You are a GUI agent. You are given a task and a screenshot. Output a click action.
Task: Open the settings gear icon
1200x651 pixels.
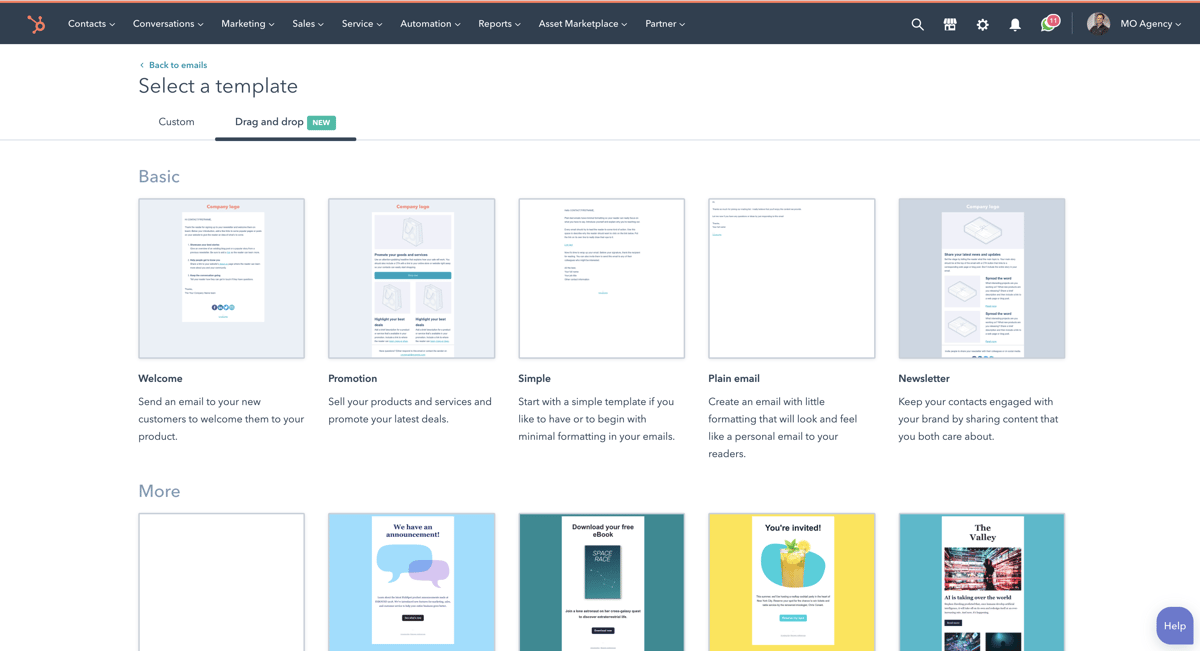(982, 24)
